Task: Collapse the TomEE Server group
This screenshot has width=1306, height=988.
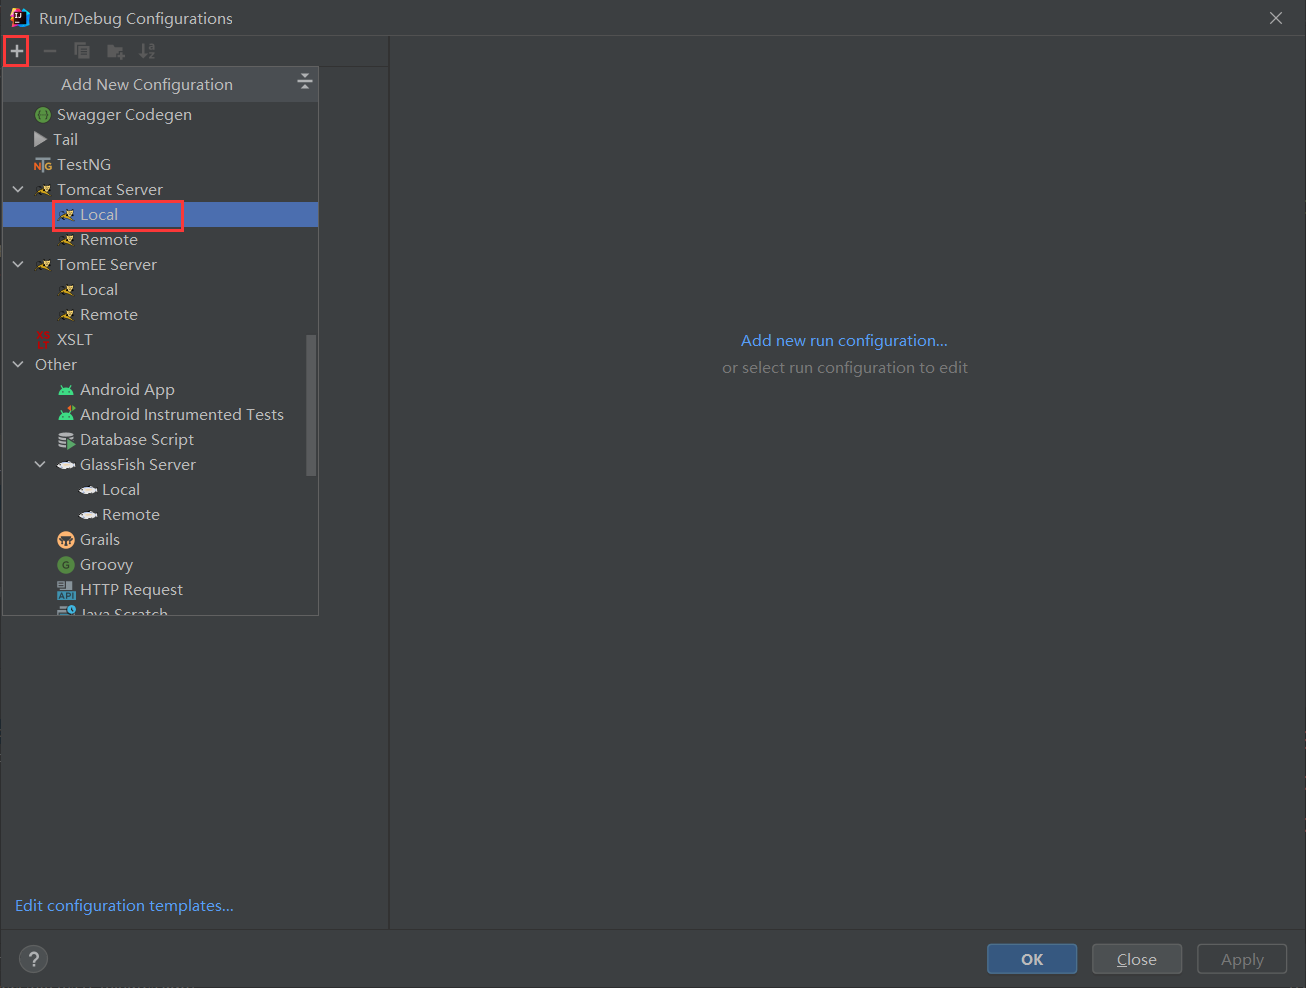Action: click(18, 265)
